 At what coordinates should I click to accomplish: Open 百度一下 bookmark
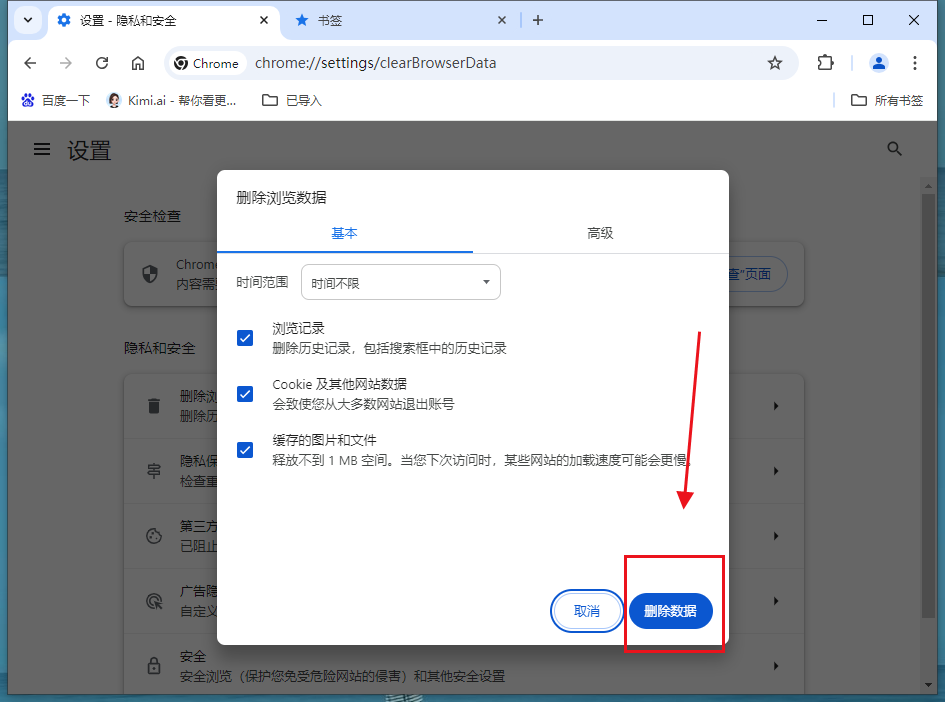[55, 101]
